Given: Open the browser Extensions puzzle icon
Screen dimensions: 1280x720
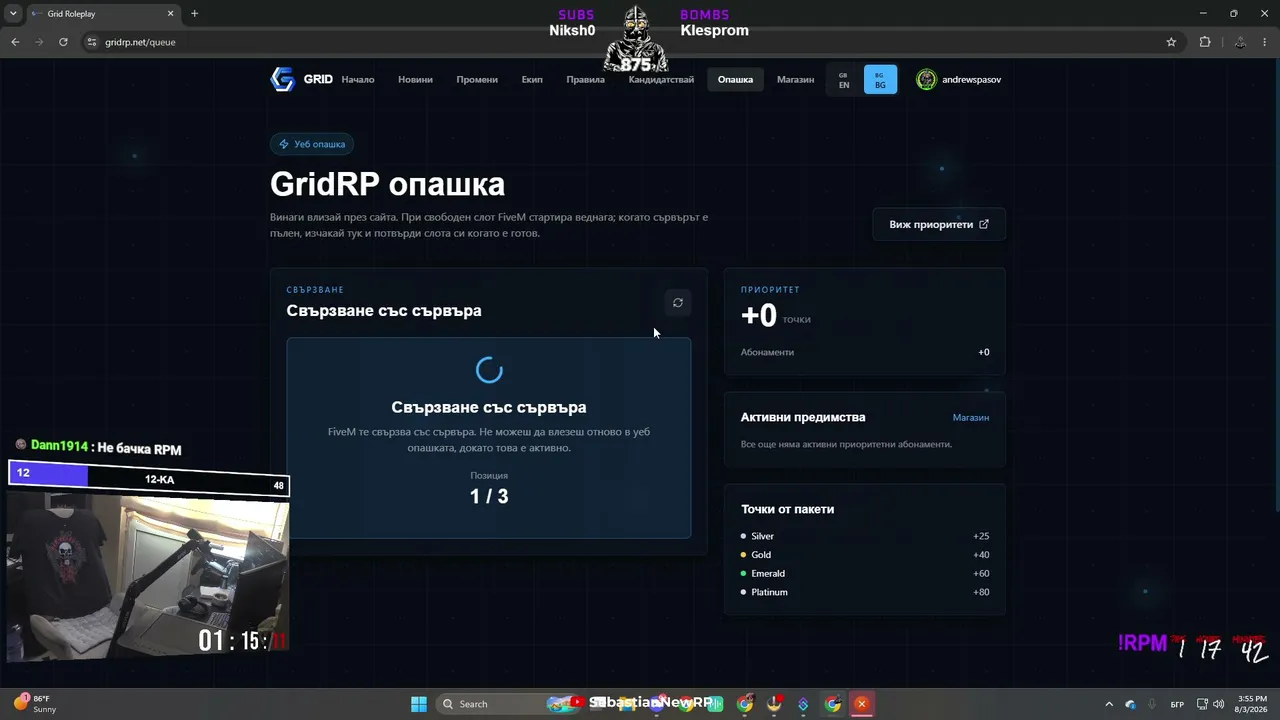Looking at the screenshot, I should click(x=1205, y=42).
